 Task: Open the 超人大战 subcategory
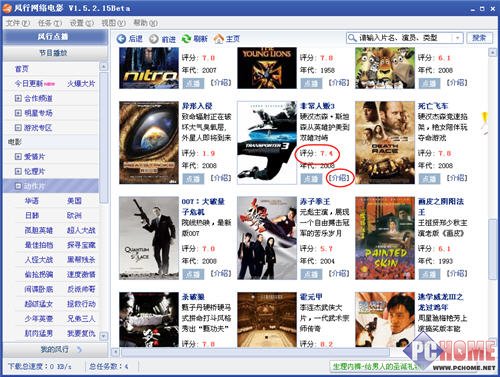coord(81,230)
